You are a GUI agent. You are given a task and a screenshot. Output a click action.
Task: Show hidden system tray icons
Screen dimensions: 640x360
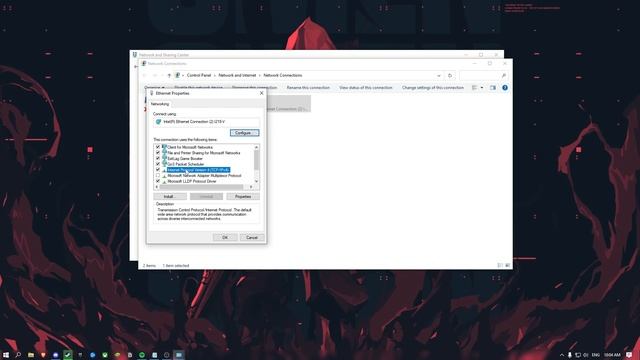pos(562,355)
